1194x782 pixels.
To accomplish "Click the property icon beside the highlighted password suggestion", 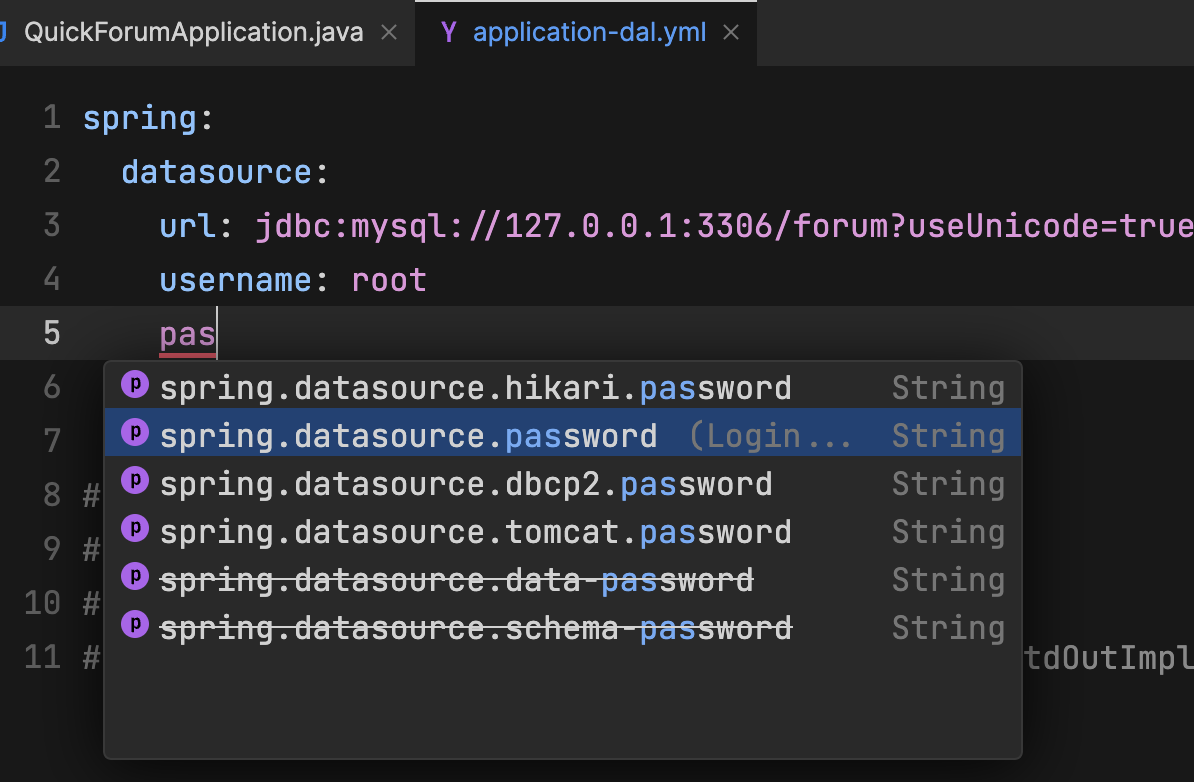I will pyautogui.click(x=134, y=435).
